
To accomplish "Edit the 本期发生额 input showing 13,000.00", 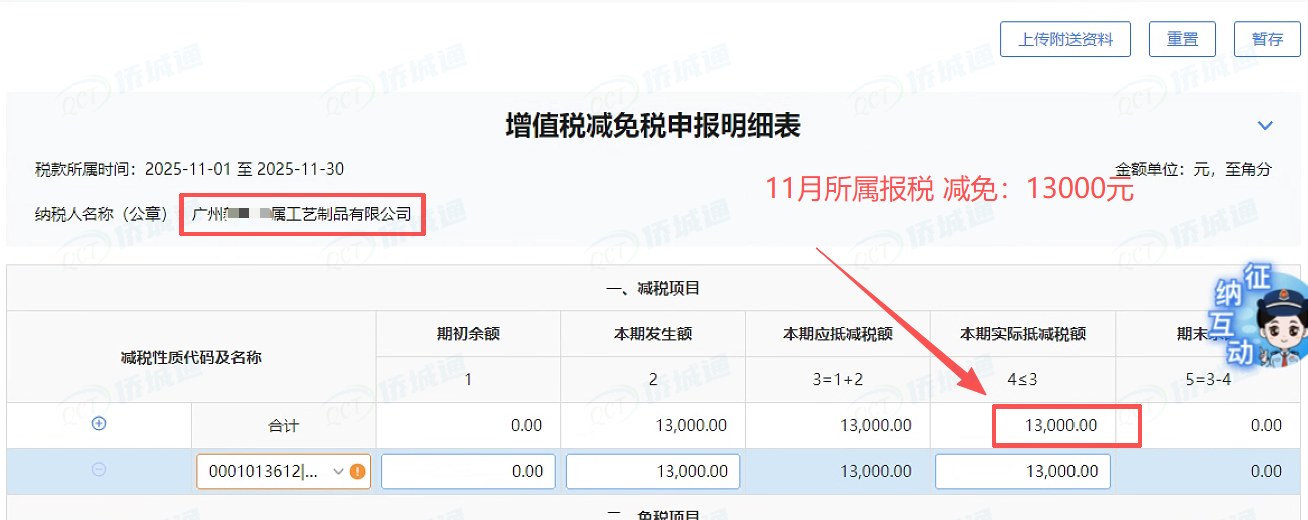I will tap(653, 471).
